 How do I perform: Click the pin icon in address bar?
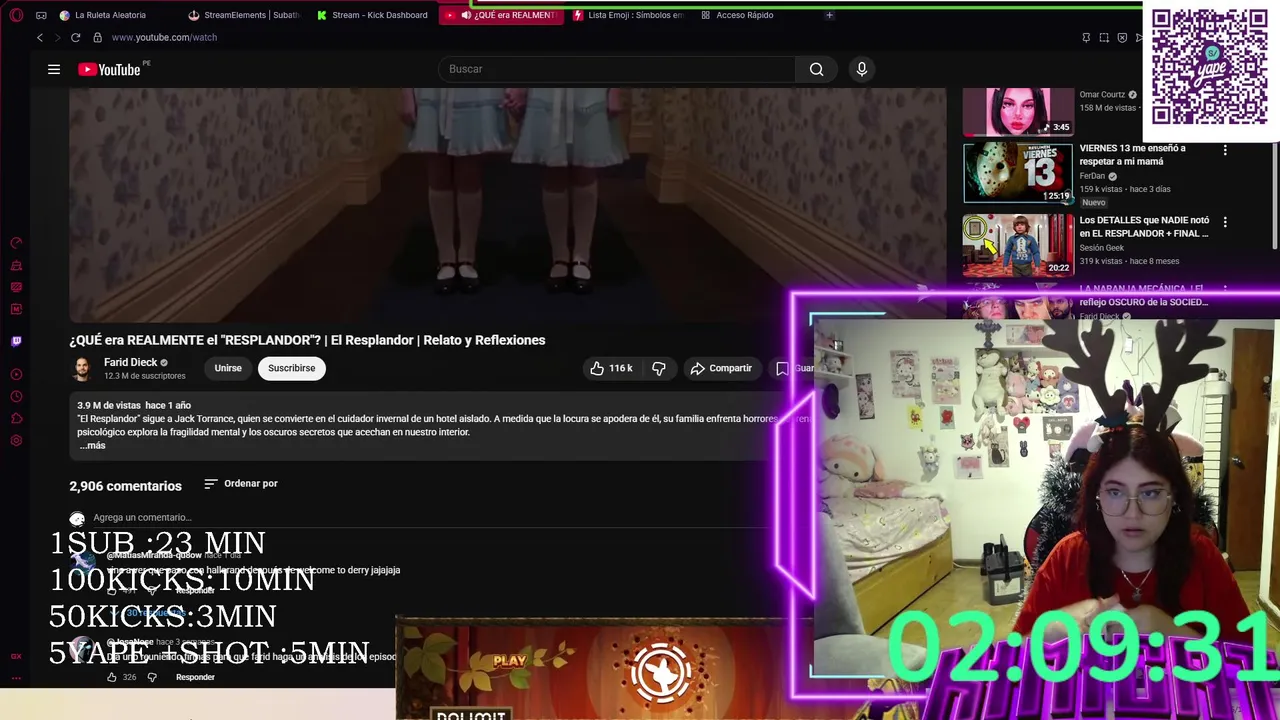coord(1086,37)
